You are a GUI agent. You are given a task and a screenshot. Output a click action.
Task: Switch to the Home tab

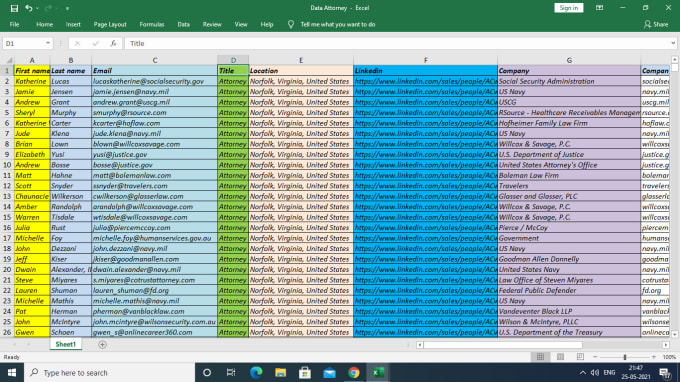pyautogui.click(x=44, y=25)
